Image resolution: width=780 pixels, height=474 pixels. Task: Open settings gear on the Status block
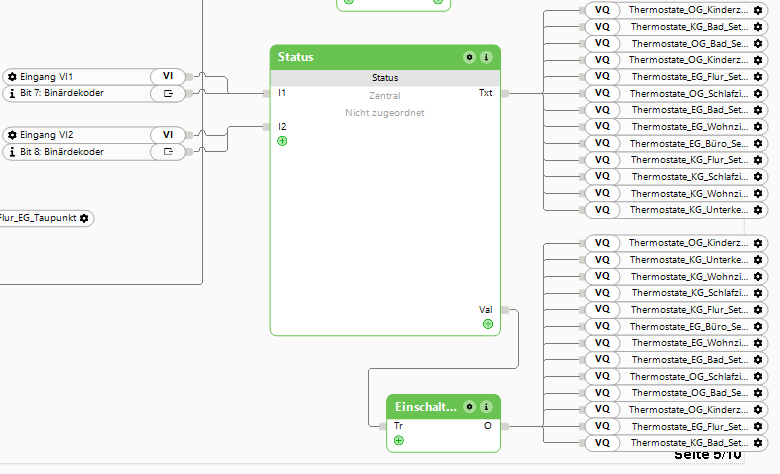[469, 58]
